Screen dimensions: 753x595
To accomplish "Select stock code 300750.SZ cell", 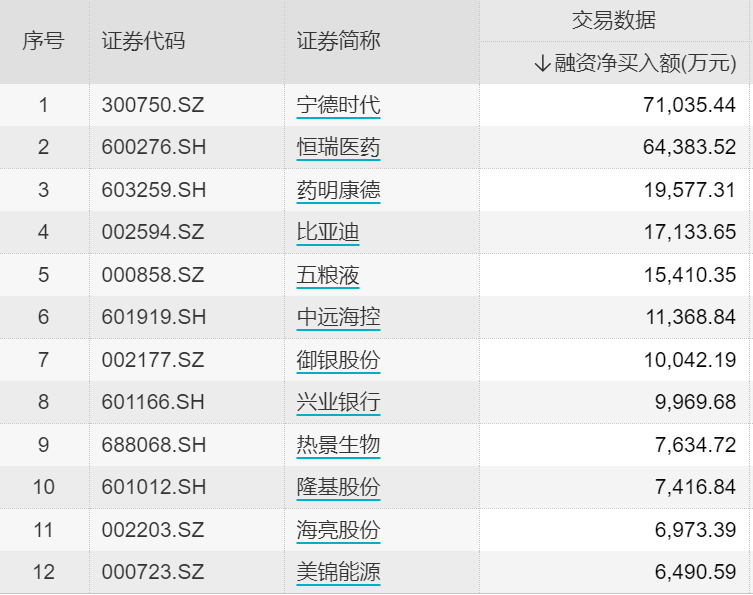I will click(152, 105).
